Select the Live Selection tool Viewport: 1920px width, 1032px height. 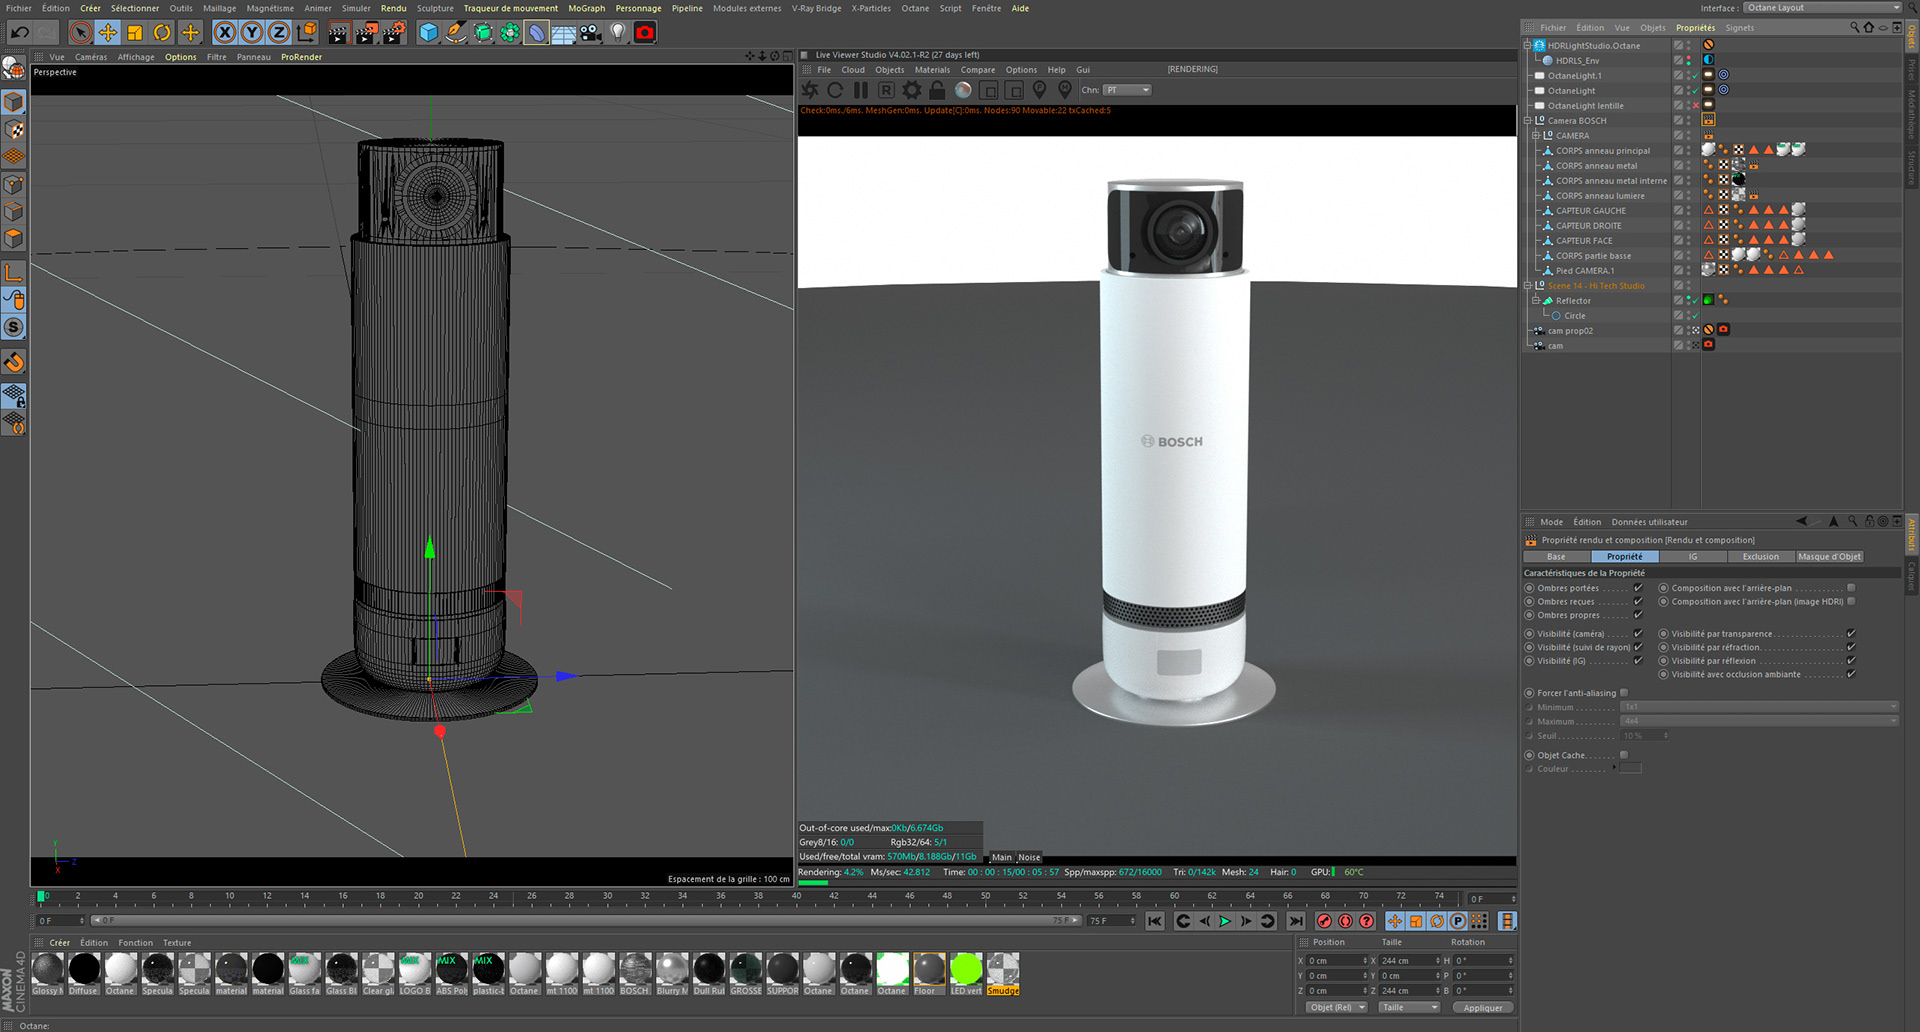[x=81, y=33]
